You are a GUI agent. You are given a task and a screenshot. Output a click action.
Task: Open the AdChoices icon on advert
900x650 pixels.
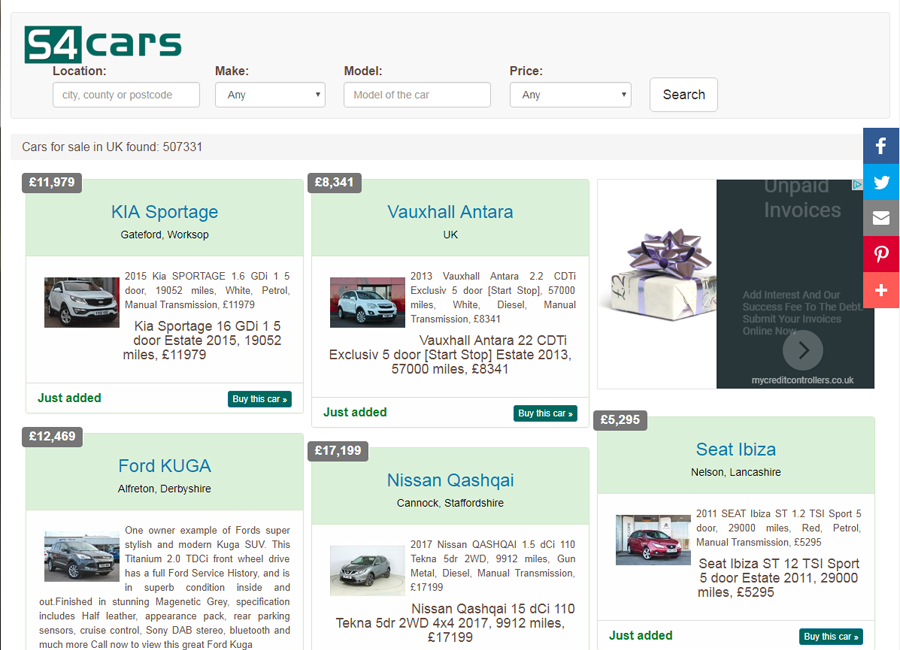click(x=857, y=185)
